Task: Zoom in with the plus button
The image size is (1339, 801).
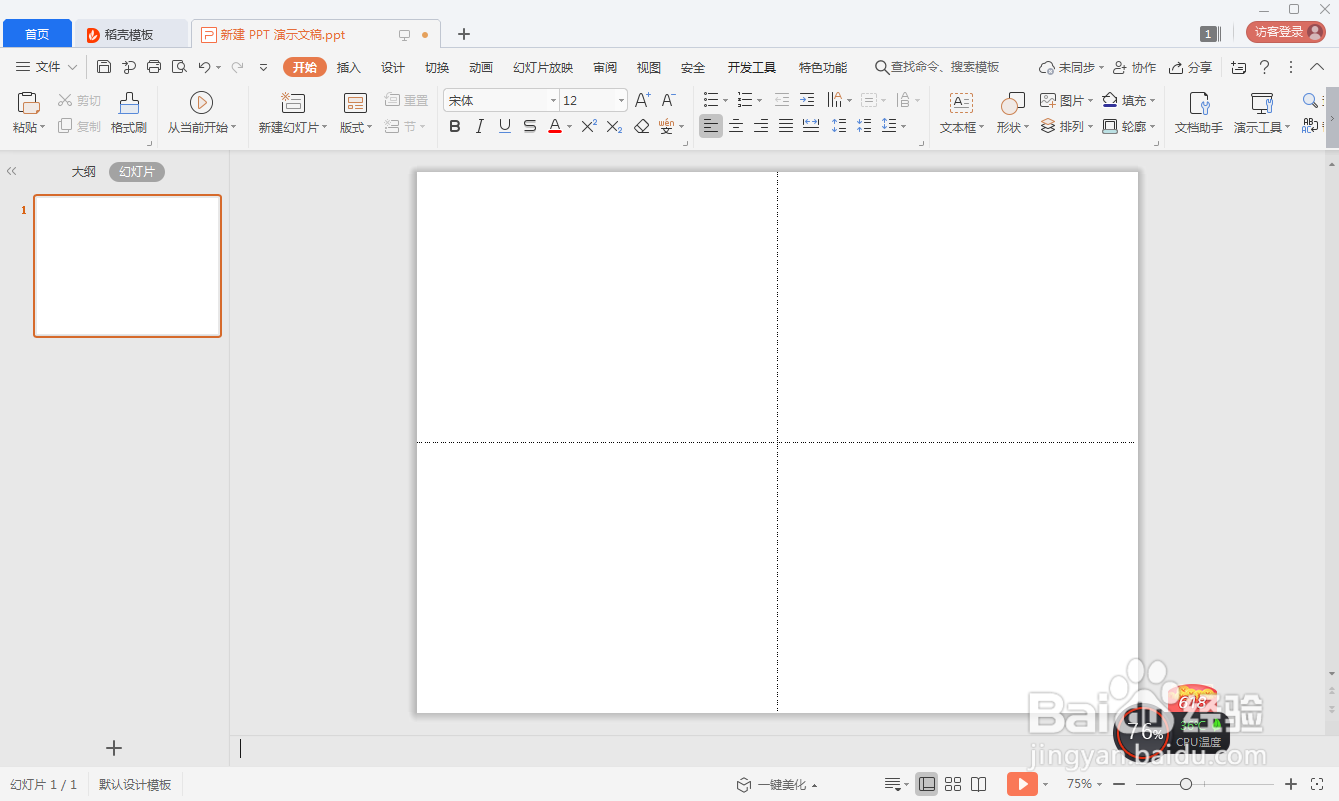Action: pyautogui.click(x=1291, y=784)
